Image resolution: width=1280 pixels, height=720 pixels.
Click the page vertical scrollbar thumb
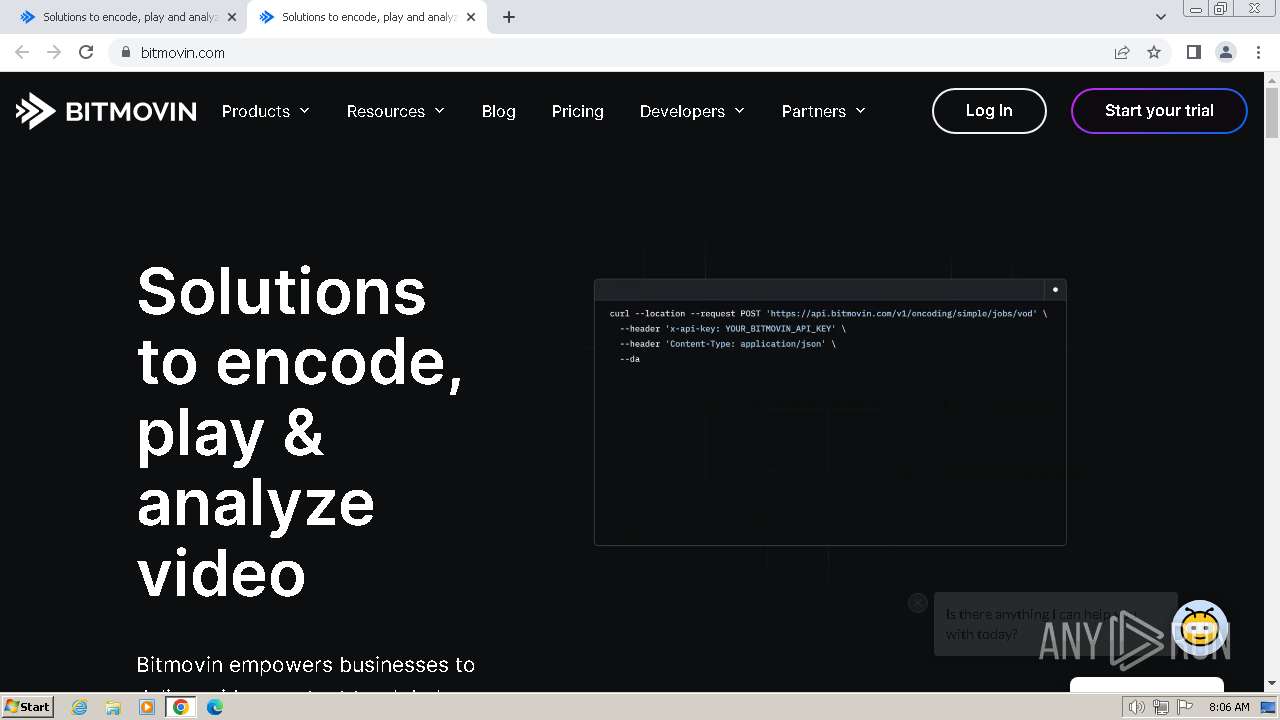pyautogui.click(x=1272, y=114)
